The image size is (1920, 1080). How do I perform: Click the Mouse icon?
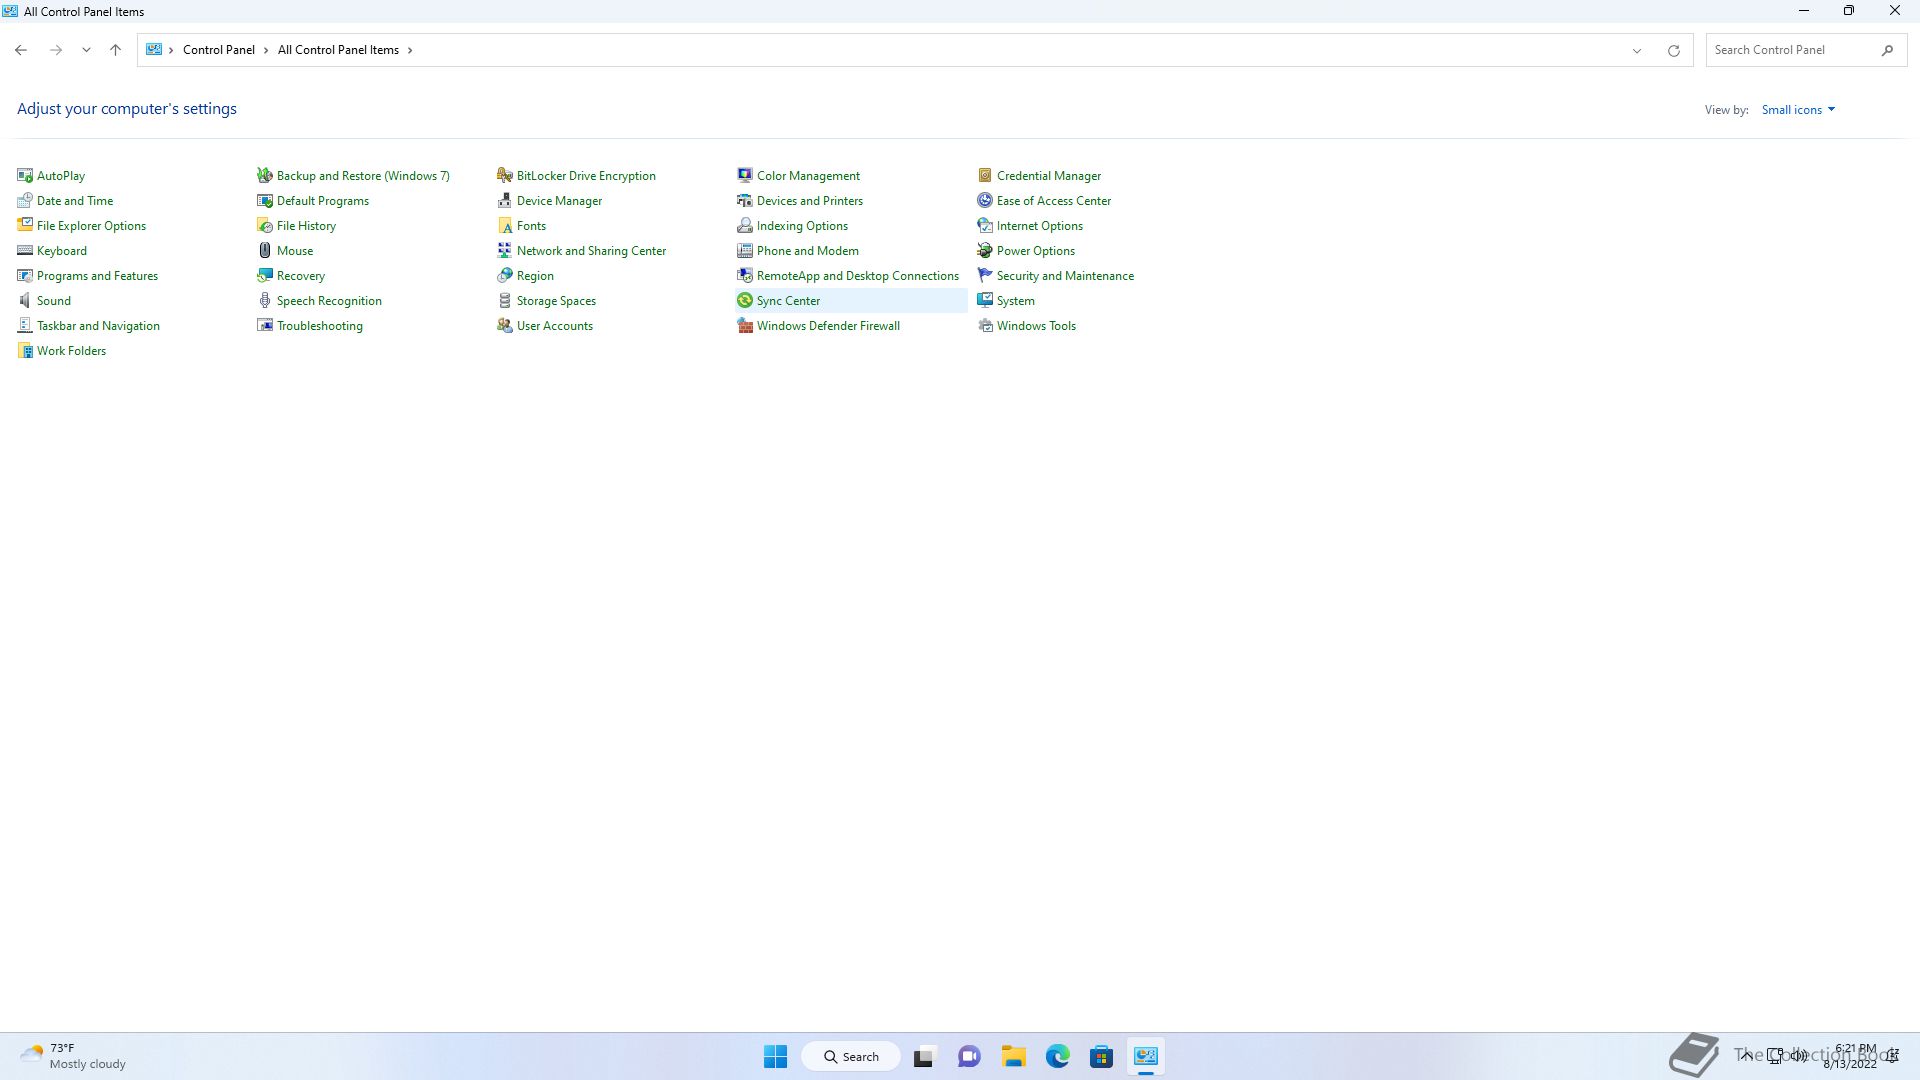[x=265, y=250]
